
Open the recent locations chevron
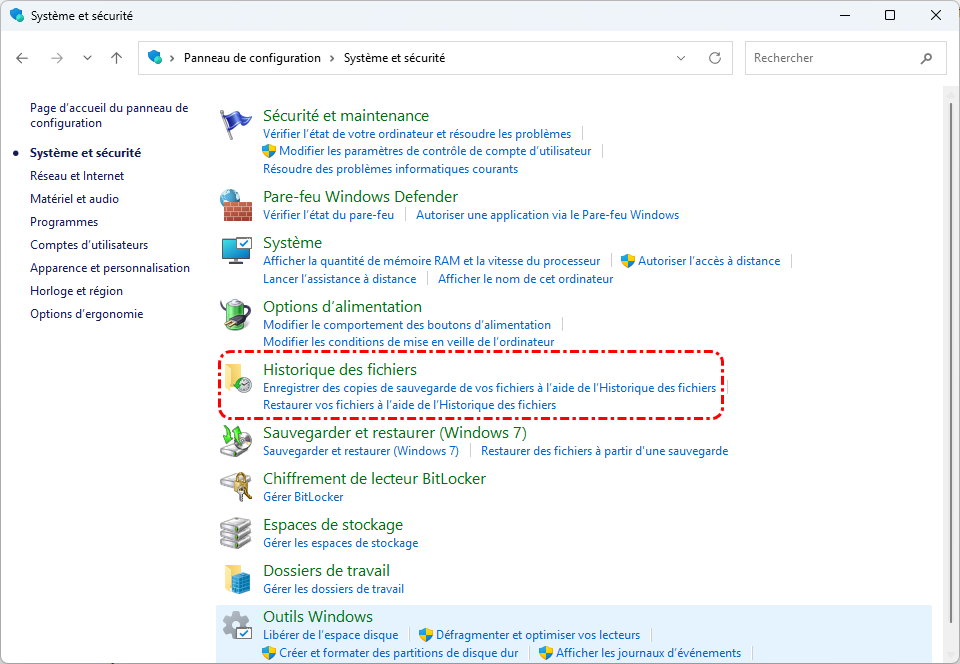pyautogui.click(x=87, y=58)
